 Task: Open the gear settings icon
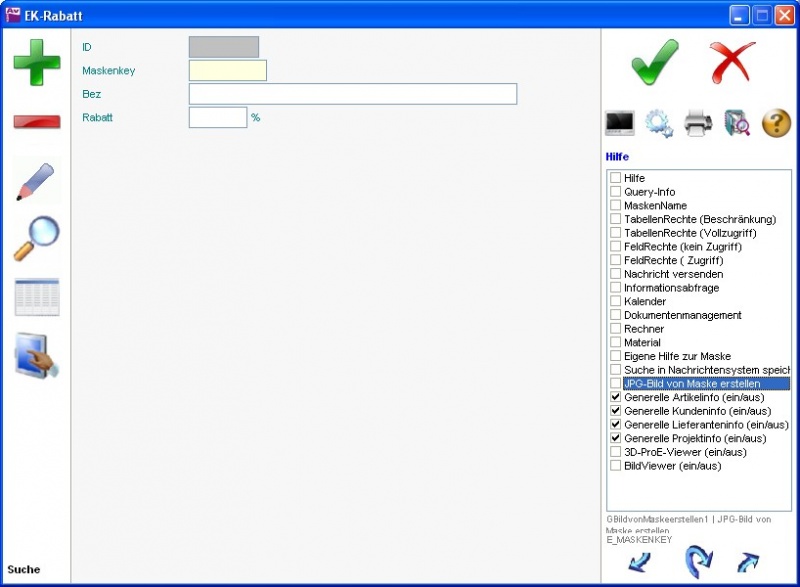pyautogui.click(x=659, y=123)
